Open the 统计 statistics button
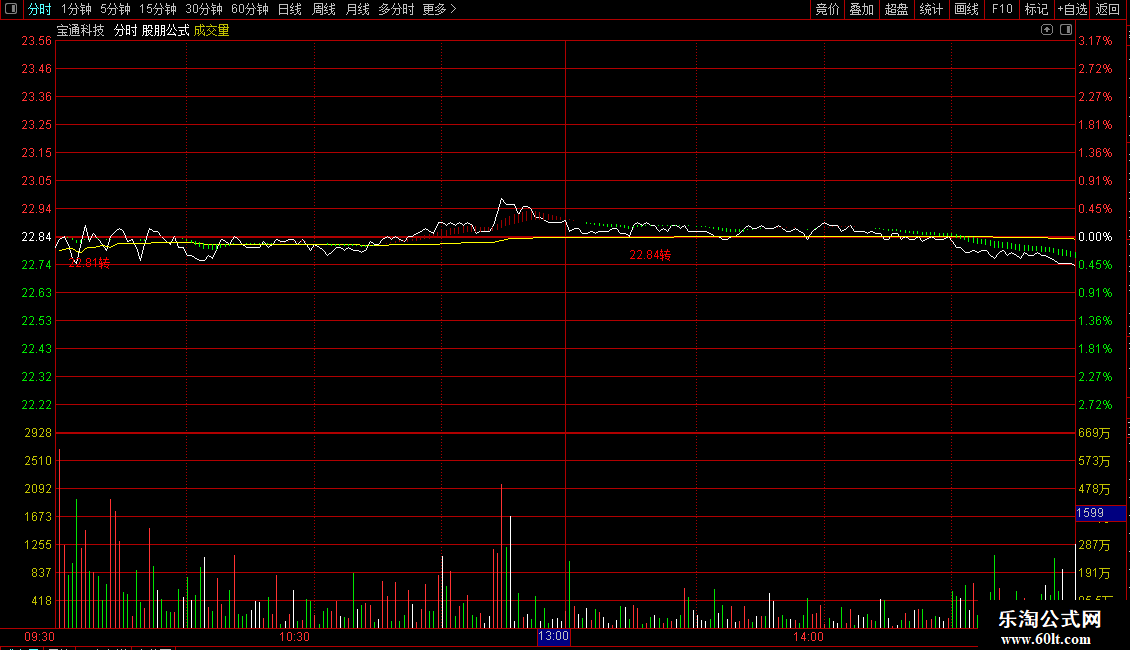 931,9
